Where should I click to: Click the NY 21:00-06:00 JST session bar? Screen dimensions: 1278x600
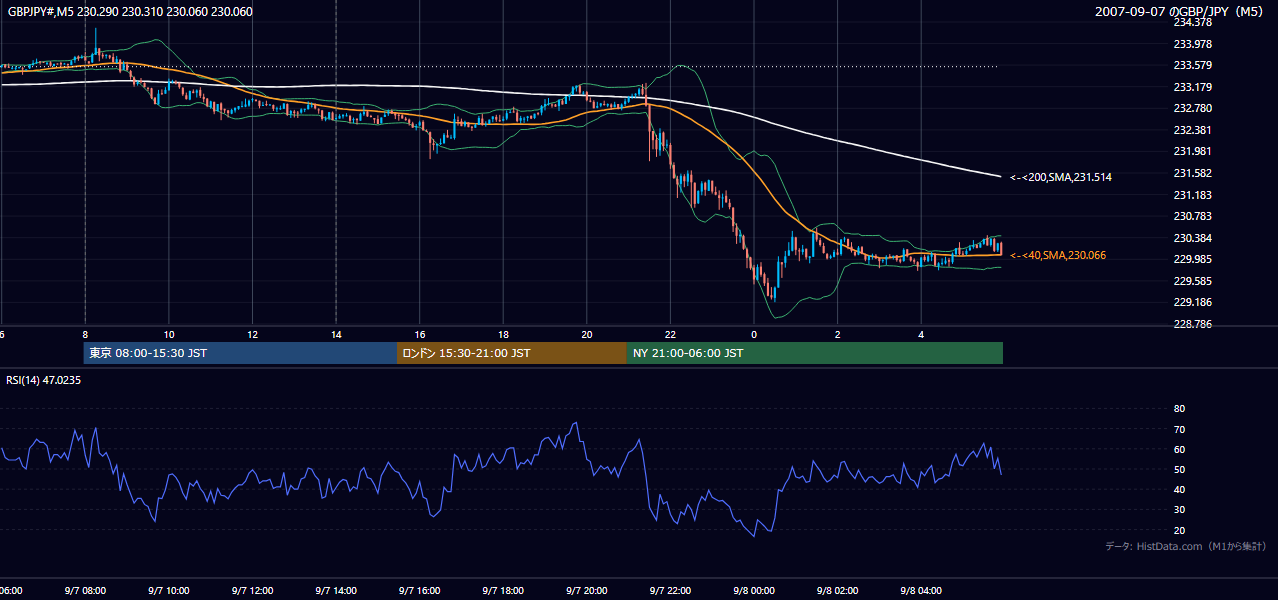pyautogui.click(x=815, y=353)
